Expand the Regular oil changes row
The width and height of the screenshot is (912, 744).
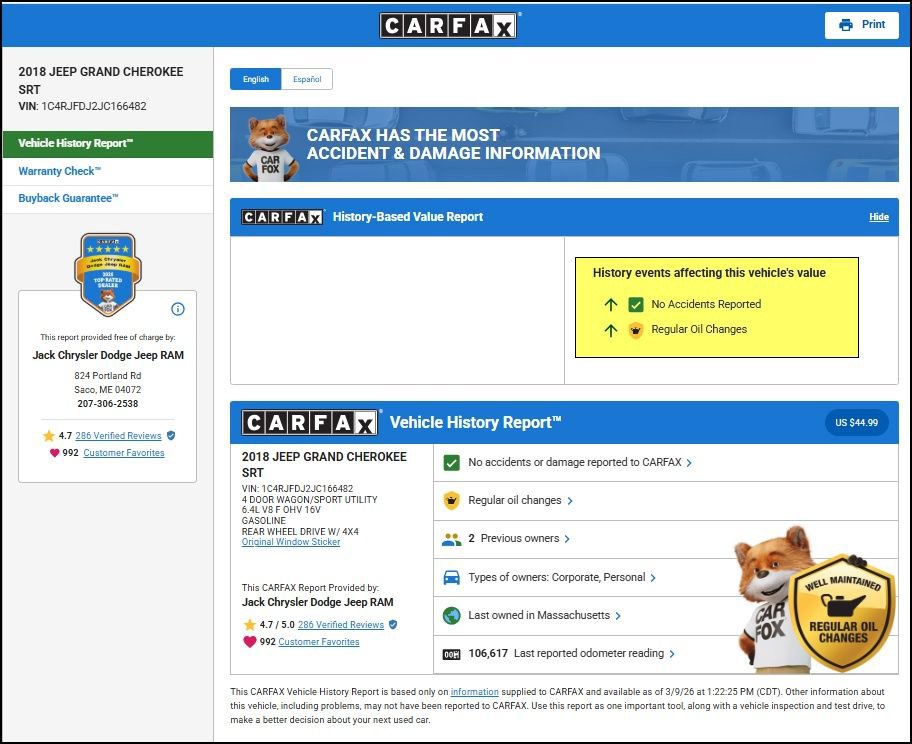pyautogui.click(x=520, y=501)
